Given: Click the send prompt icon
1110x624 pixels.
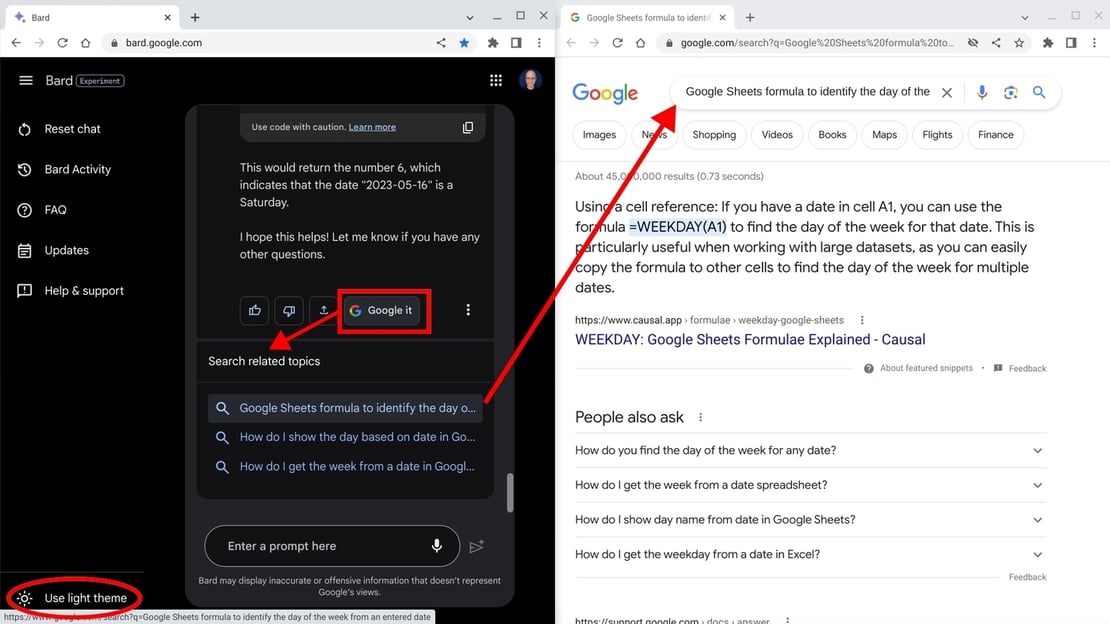Looking at the screenshot, I should tap(477, 546).
